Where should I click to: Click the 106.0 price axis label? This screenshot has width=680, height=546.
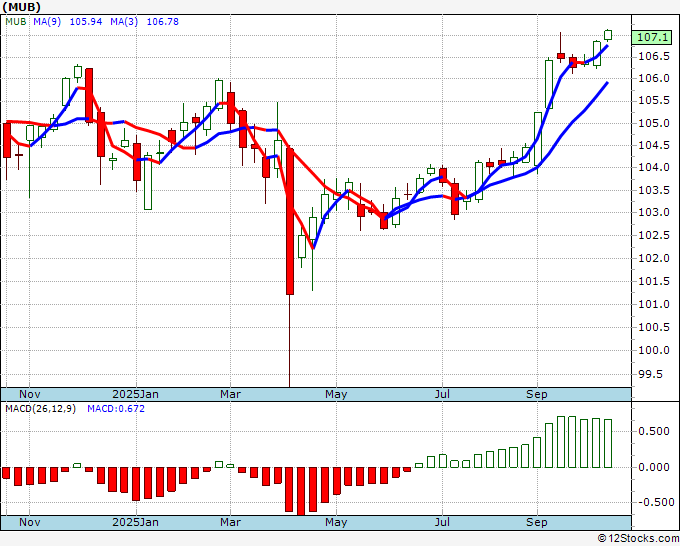pos(654,78)
